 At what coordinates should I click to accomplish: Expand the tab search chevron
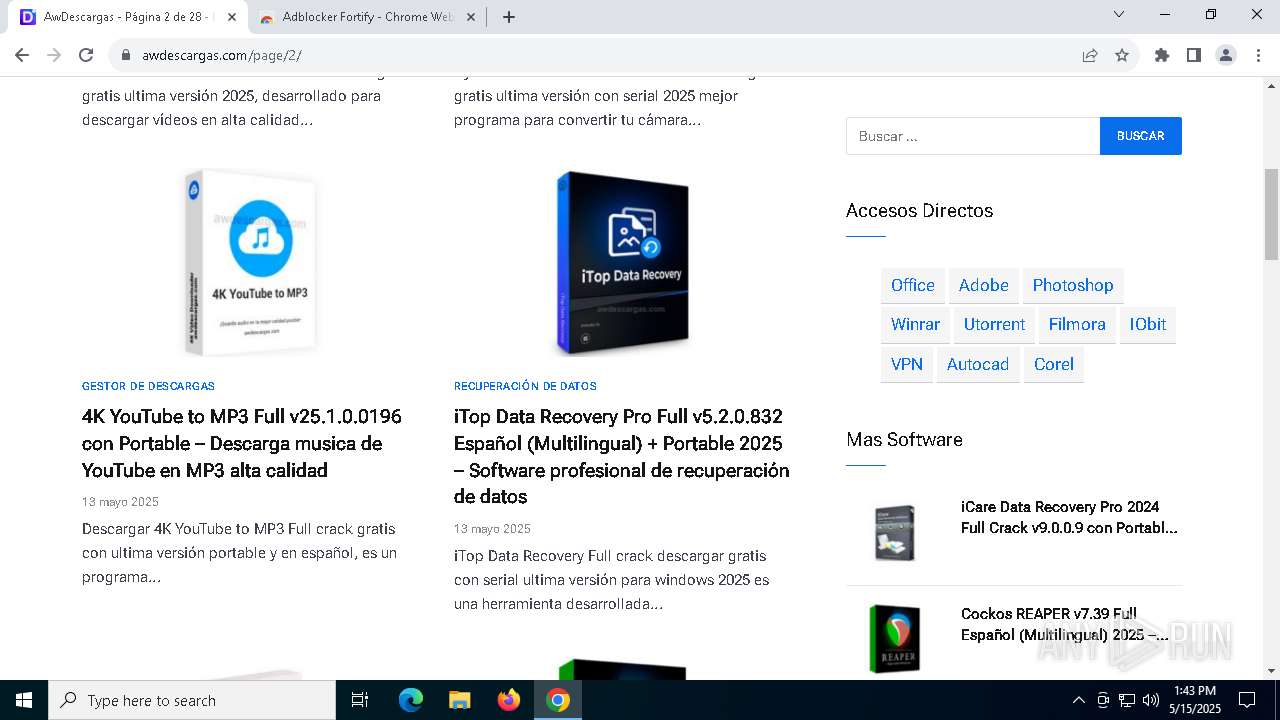[x=1119, y=14]
